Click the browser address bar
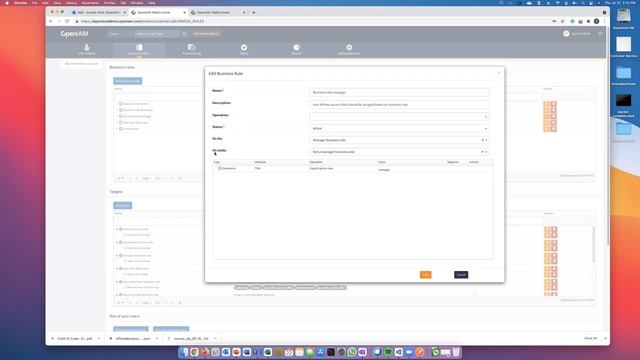This screenshot has height=360, width=640. click(310, 21)
